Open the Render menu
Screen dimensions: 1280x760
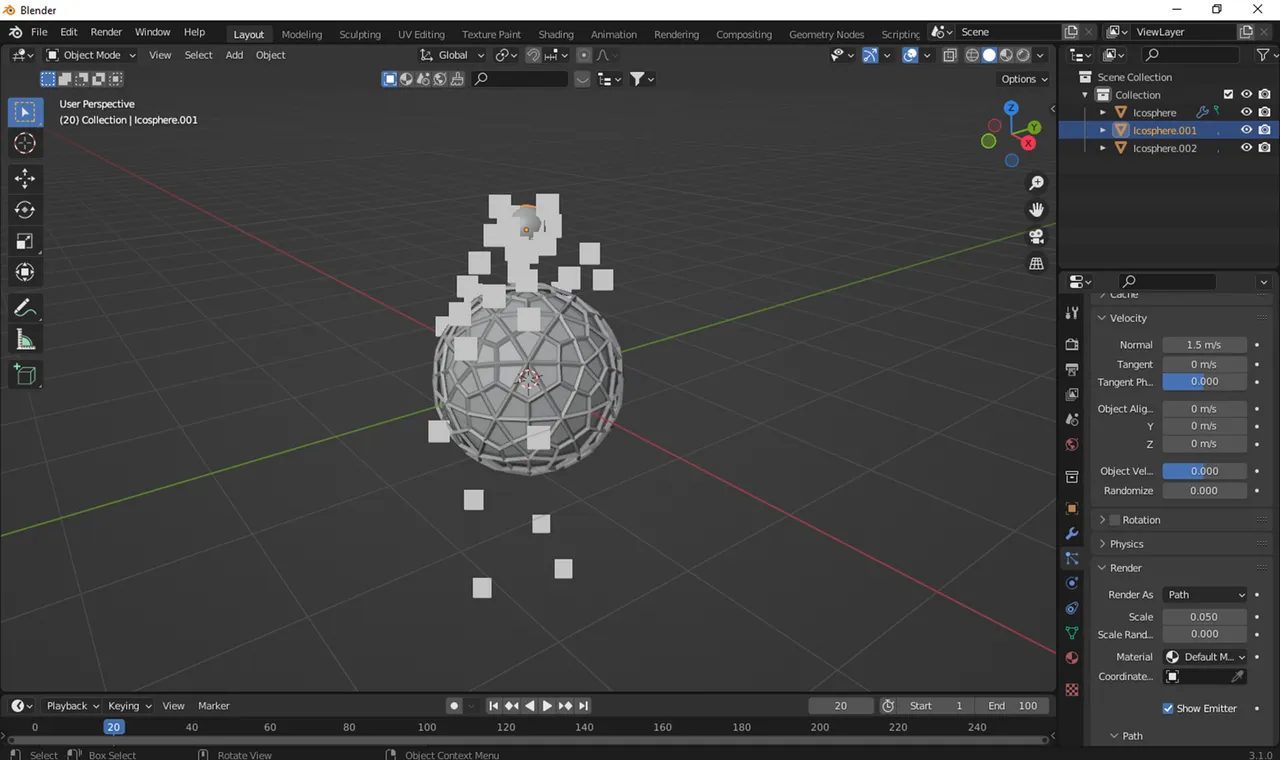[x=106, y=32]
